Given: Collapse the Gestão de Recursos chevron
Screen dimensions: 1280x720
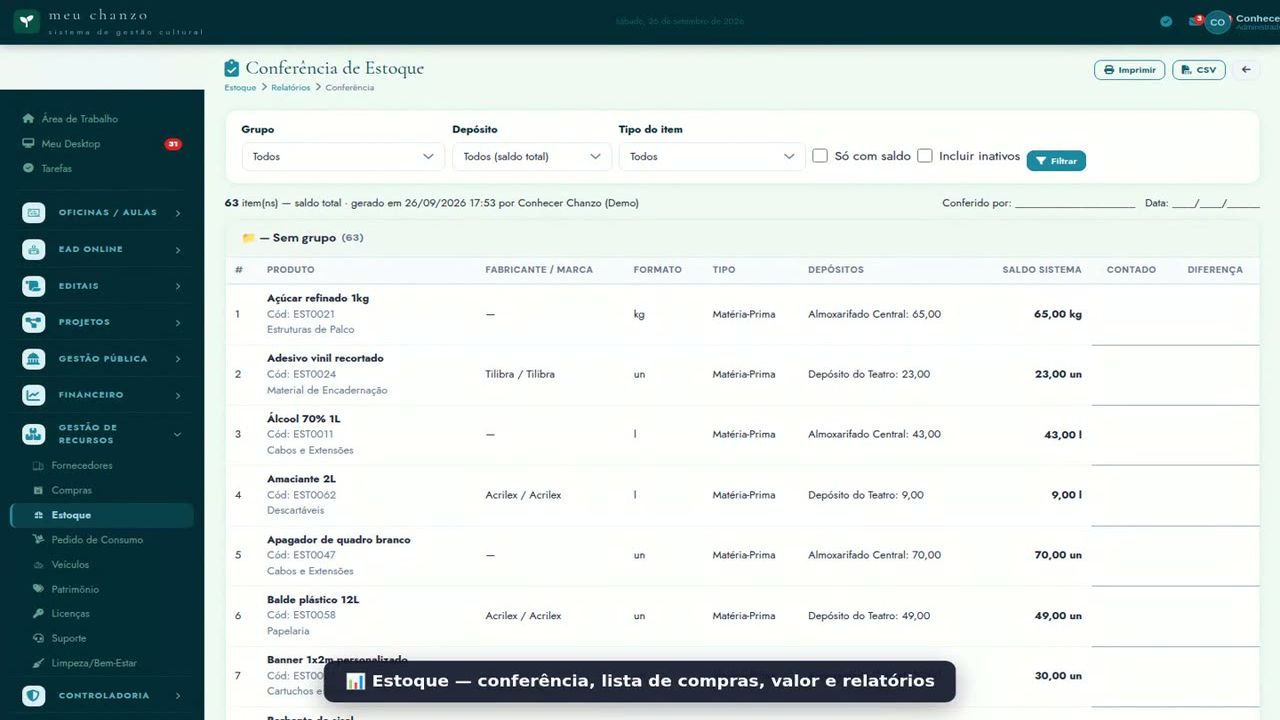Looking at the screenshot, I should [178, 434].
